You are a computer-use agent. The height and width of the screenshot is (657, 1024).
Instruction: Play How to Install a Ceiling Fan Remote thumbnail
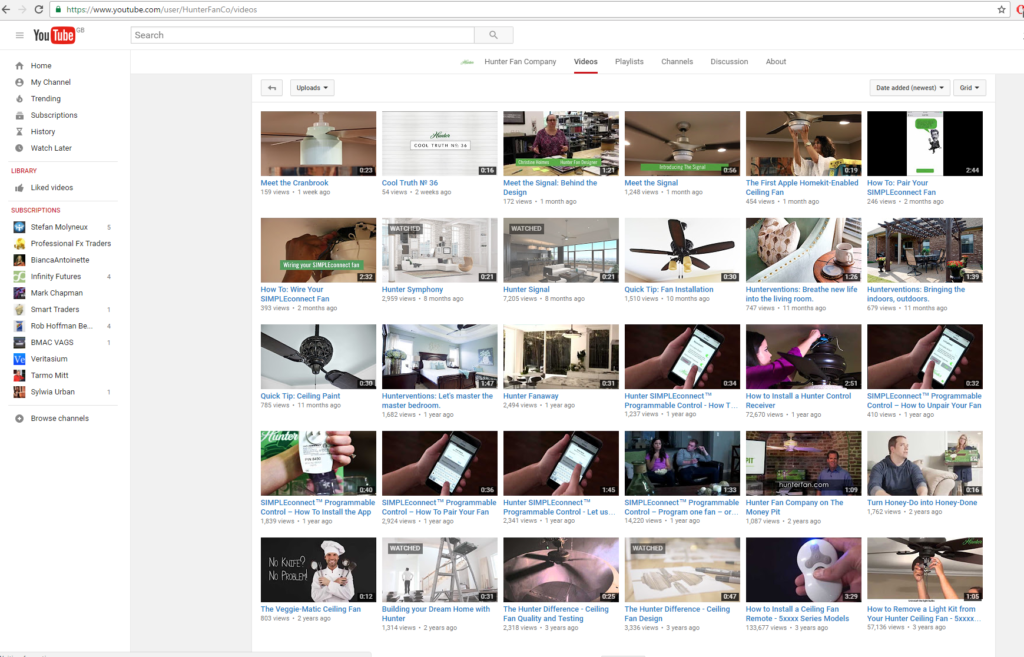[x=803, y=569]
